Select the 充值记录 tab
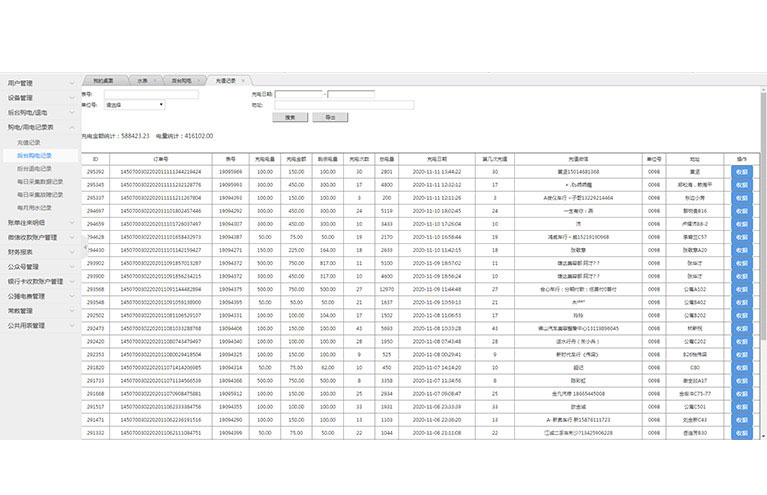 tap(226, 81)
